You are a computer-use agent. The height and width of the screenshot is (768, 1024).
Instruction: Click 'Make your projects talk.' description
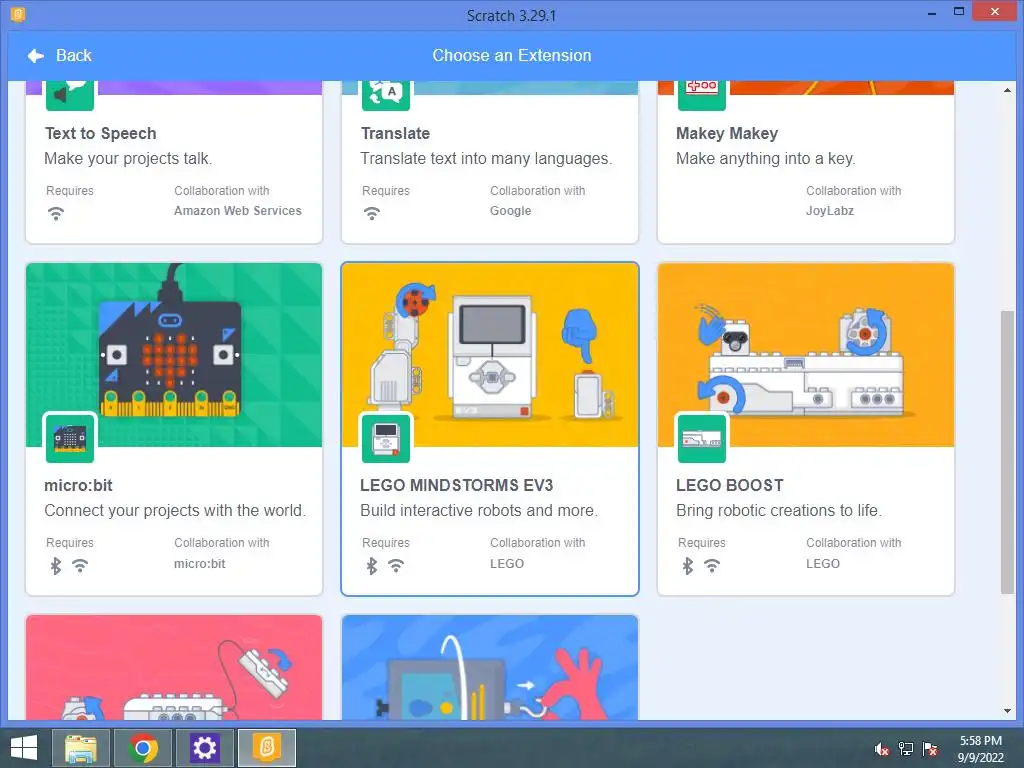point(128,159)
